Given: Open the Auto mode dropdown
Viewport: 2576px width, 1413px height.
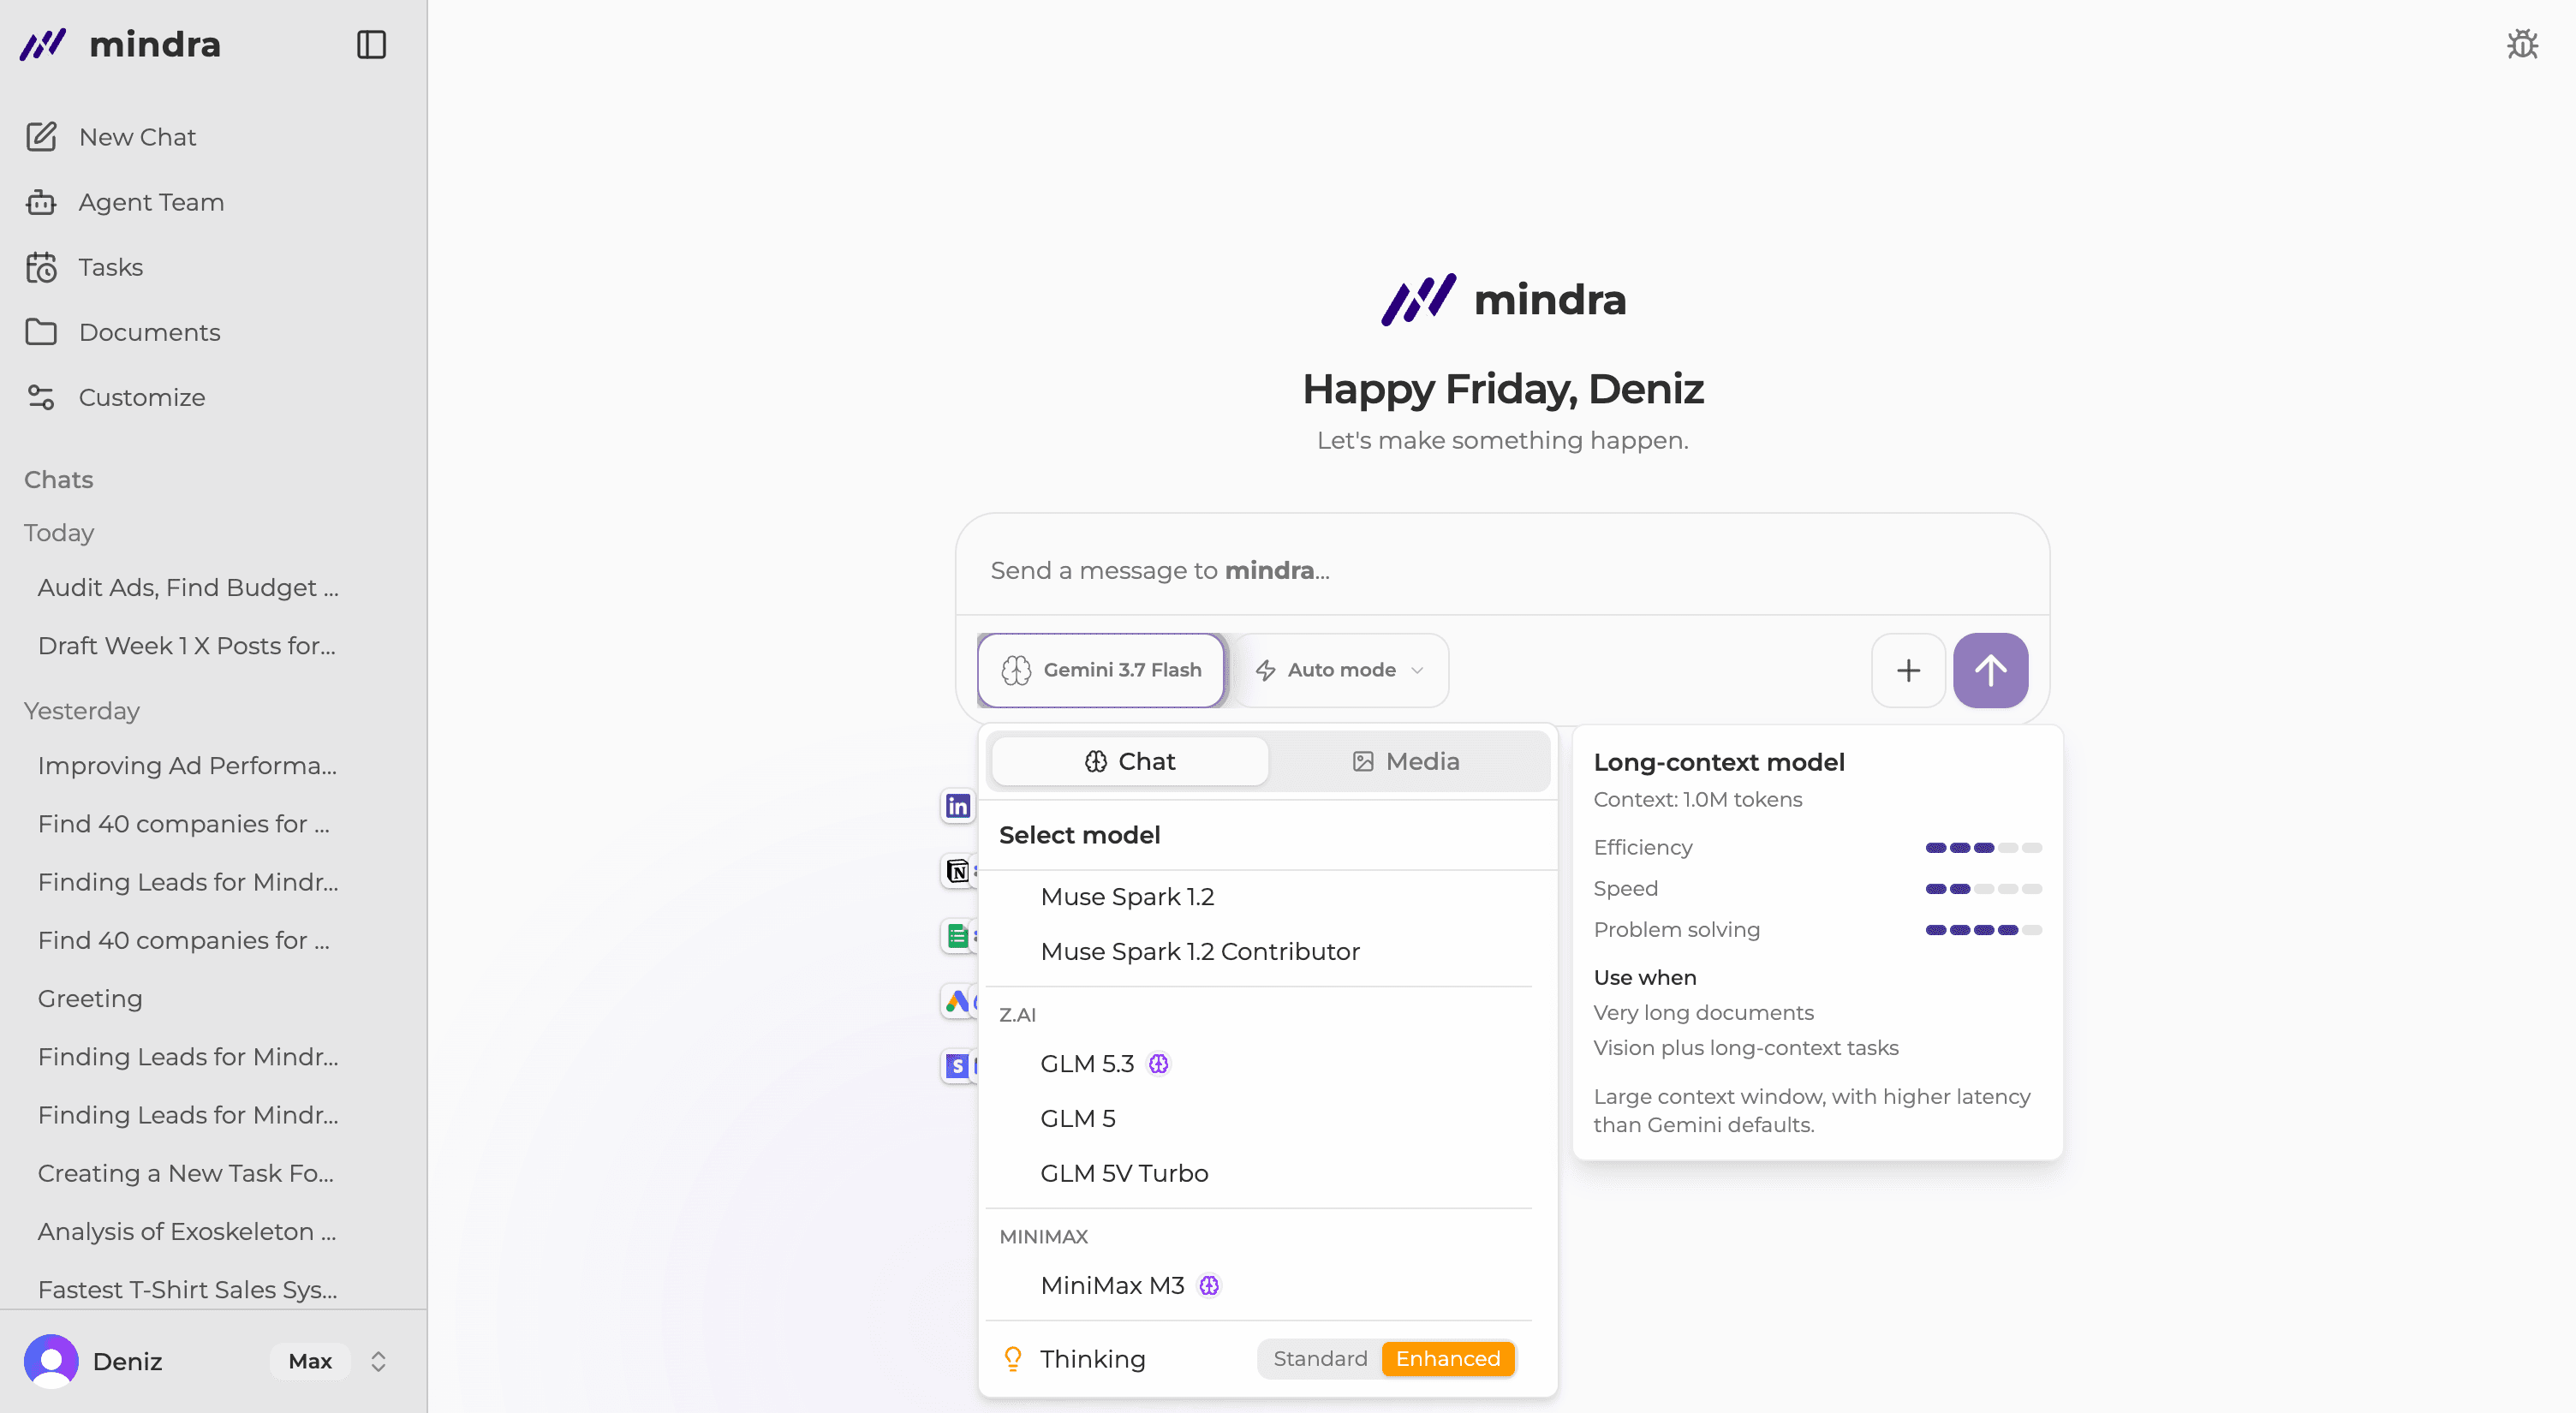Looking at the screenshot, I should tap(1340, 670).
